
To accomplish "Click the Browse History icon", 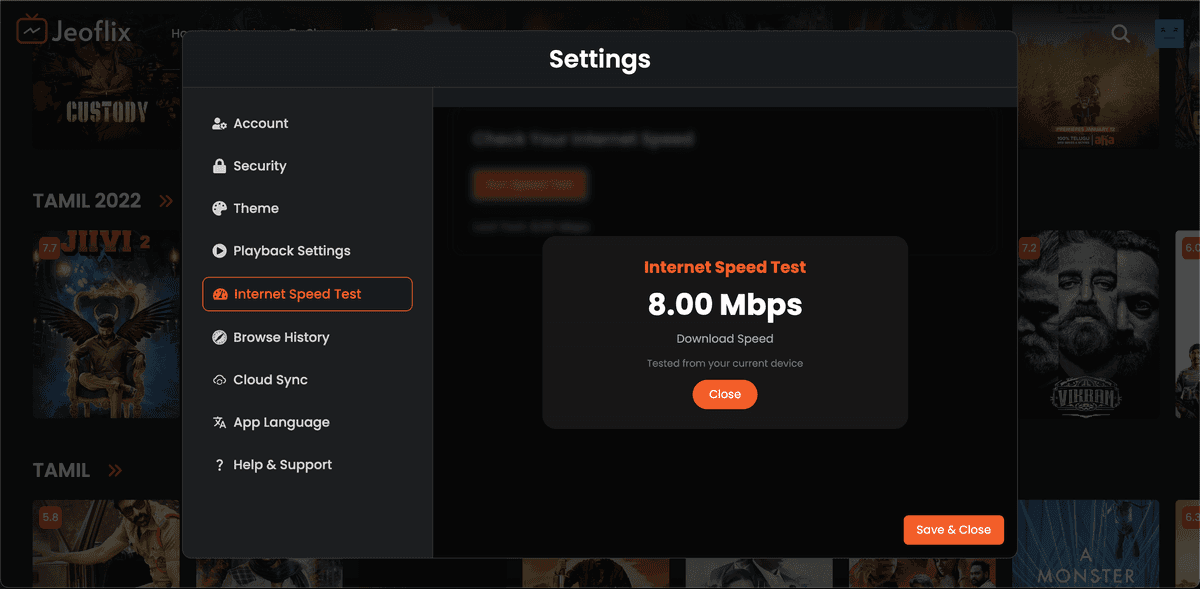I will [218, 337].
